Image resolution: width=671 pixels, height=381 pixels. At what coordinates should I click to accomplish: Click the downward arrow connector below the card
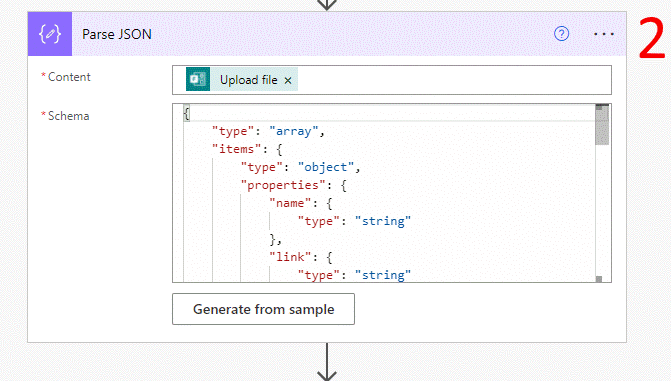click(327, 362)
